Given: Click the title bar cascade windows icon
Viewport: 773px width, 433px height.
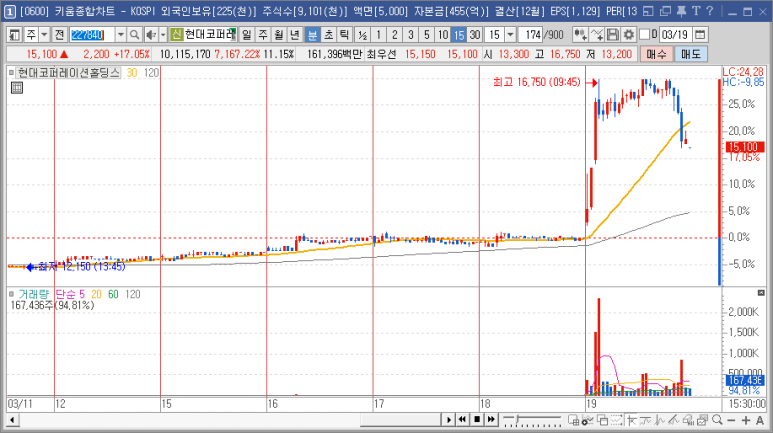Looking at the screenshot, I should click(666, 11).
